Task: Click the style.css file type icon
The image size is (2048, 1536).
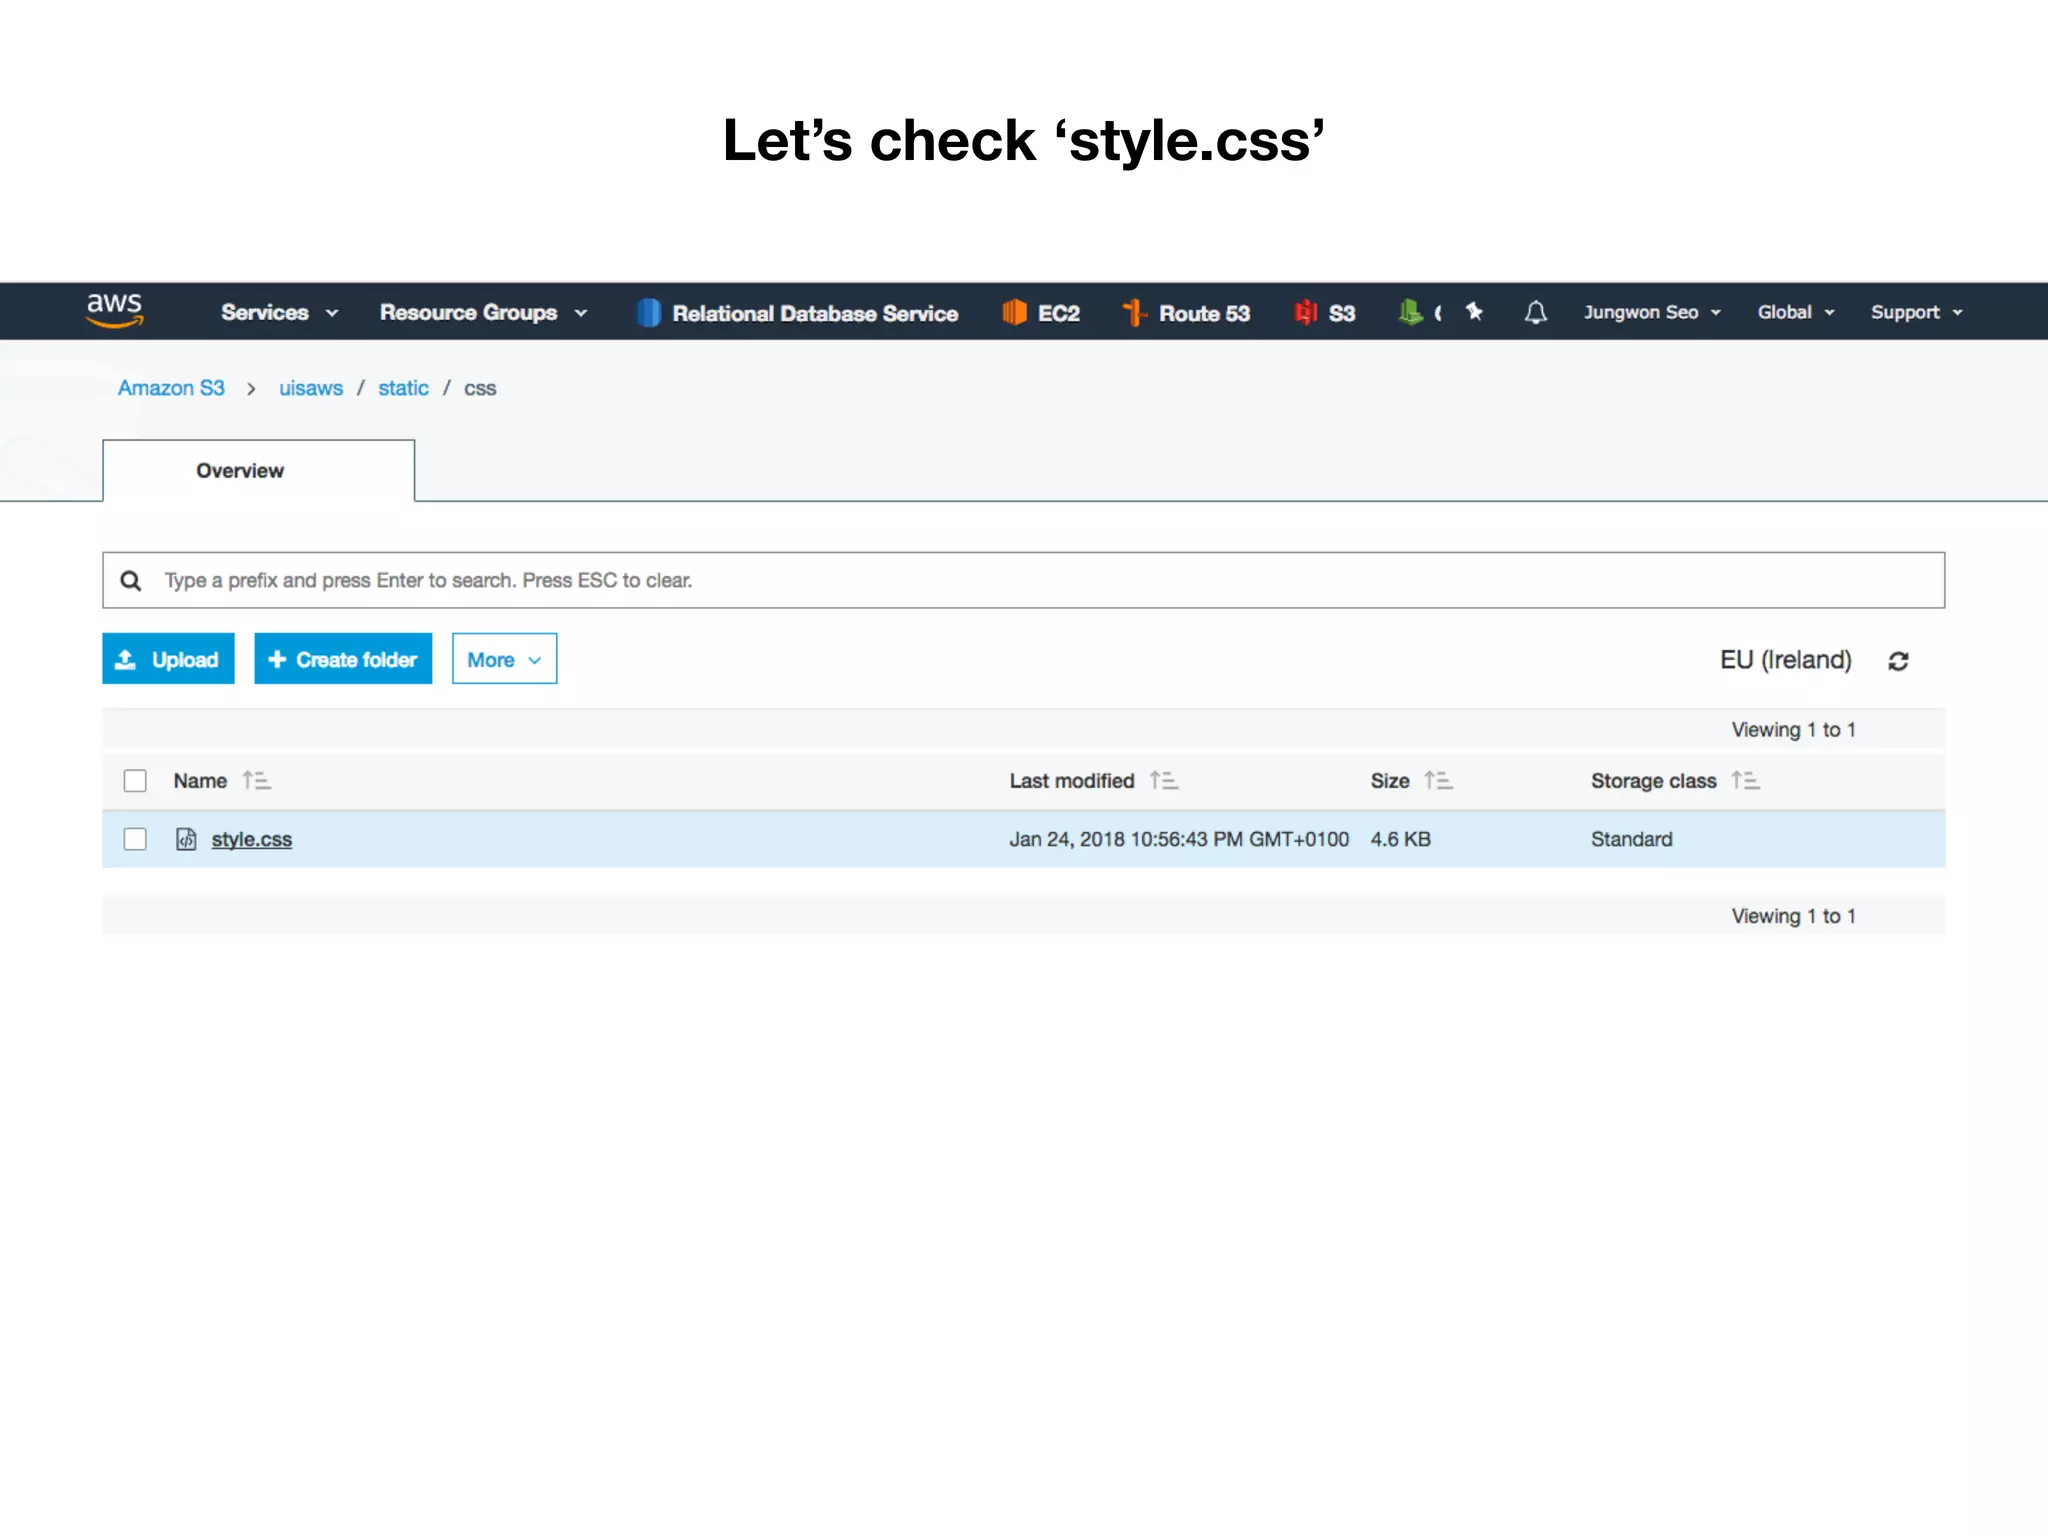Action: 186,839
